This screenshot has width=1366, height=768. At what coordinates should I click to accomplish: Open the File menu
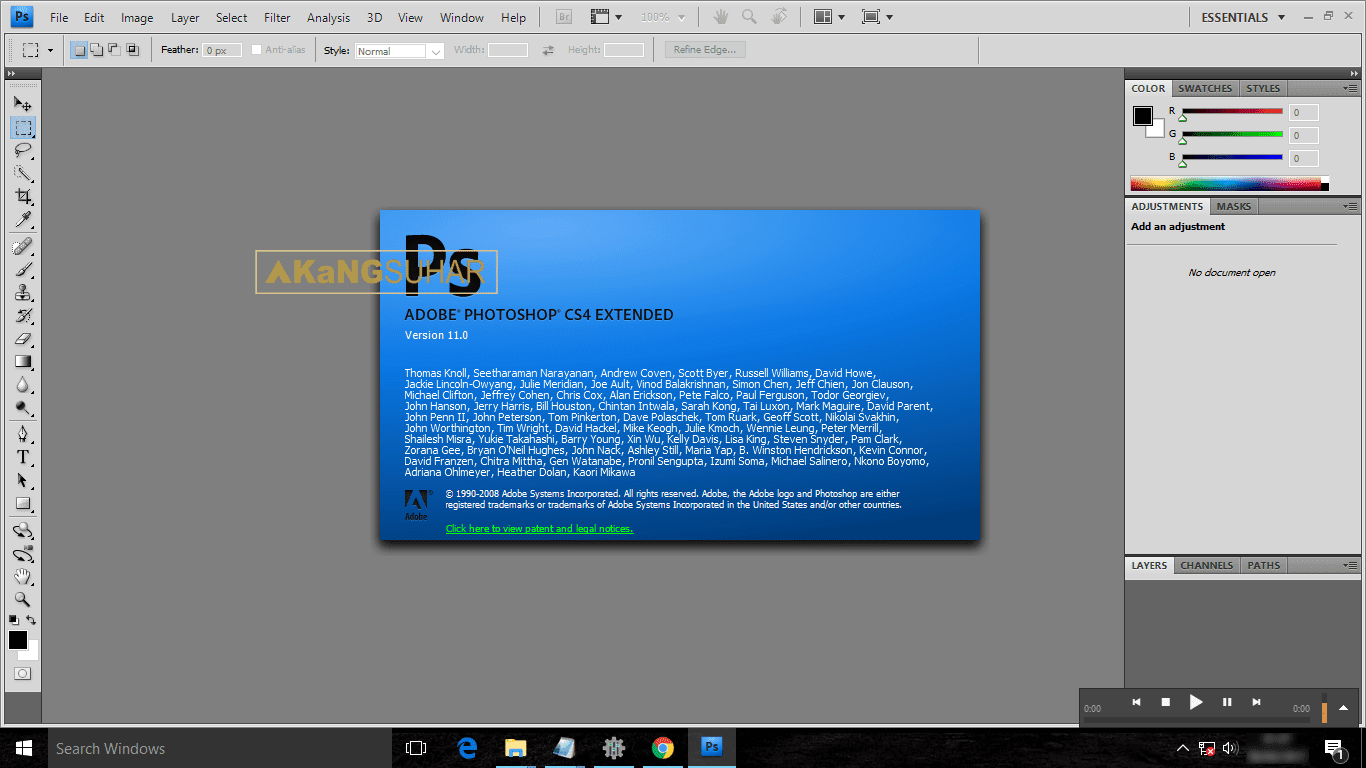[x=59, y=18]
